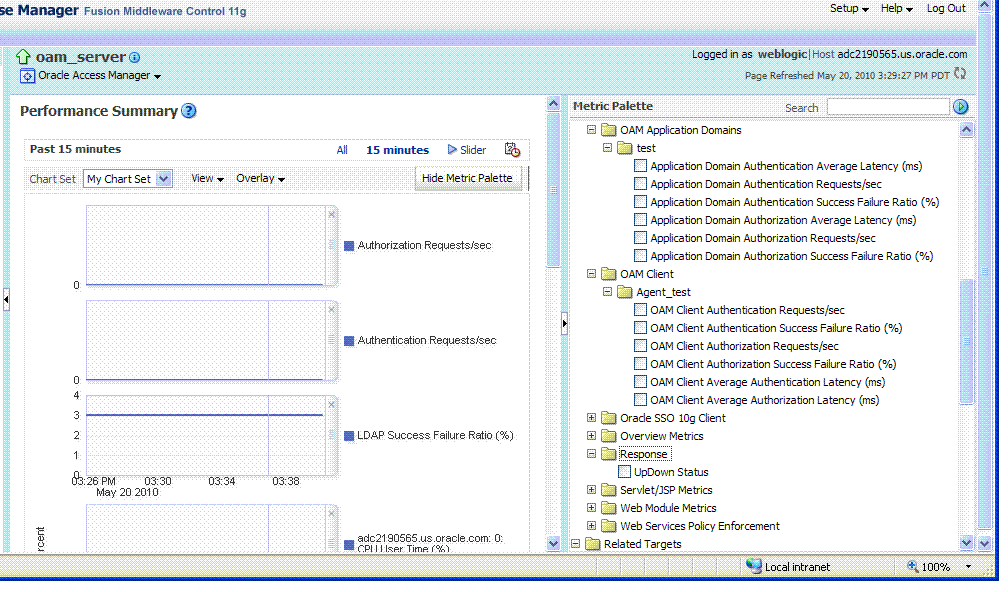Select the Response tree item

point(644,454)
